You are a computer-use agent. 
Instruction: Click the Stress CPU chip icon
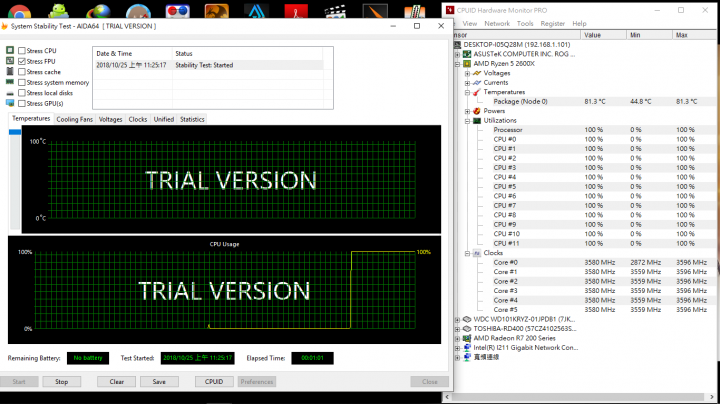tap(10, 50)
